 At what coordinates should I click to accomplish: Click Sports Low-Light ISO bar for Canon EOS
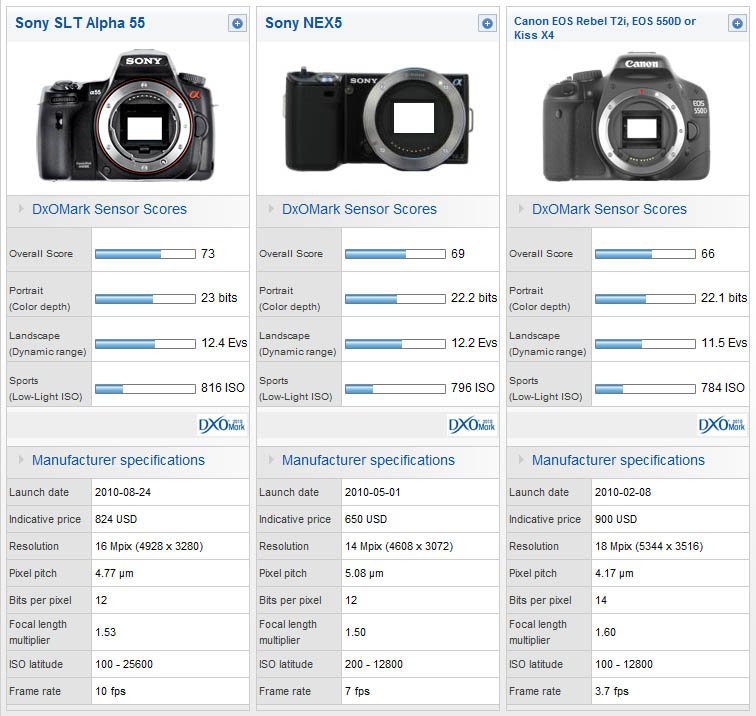click(645, 388)
